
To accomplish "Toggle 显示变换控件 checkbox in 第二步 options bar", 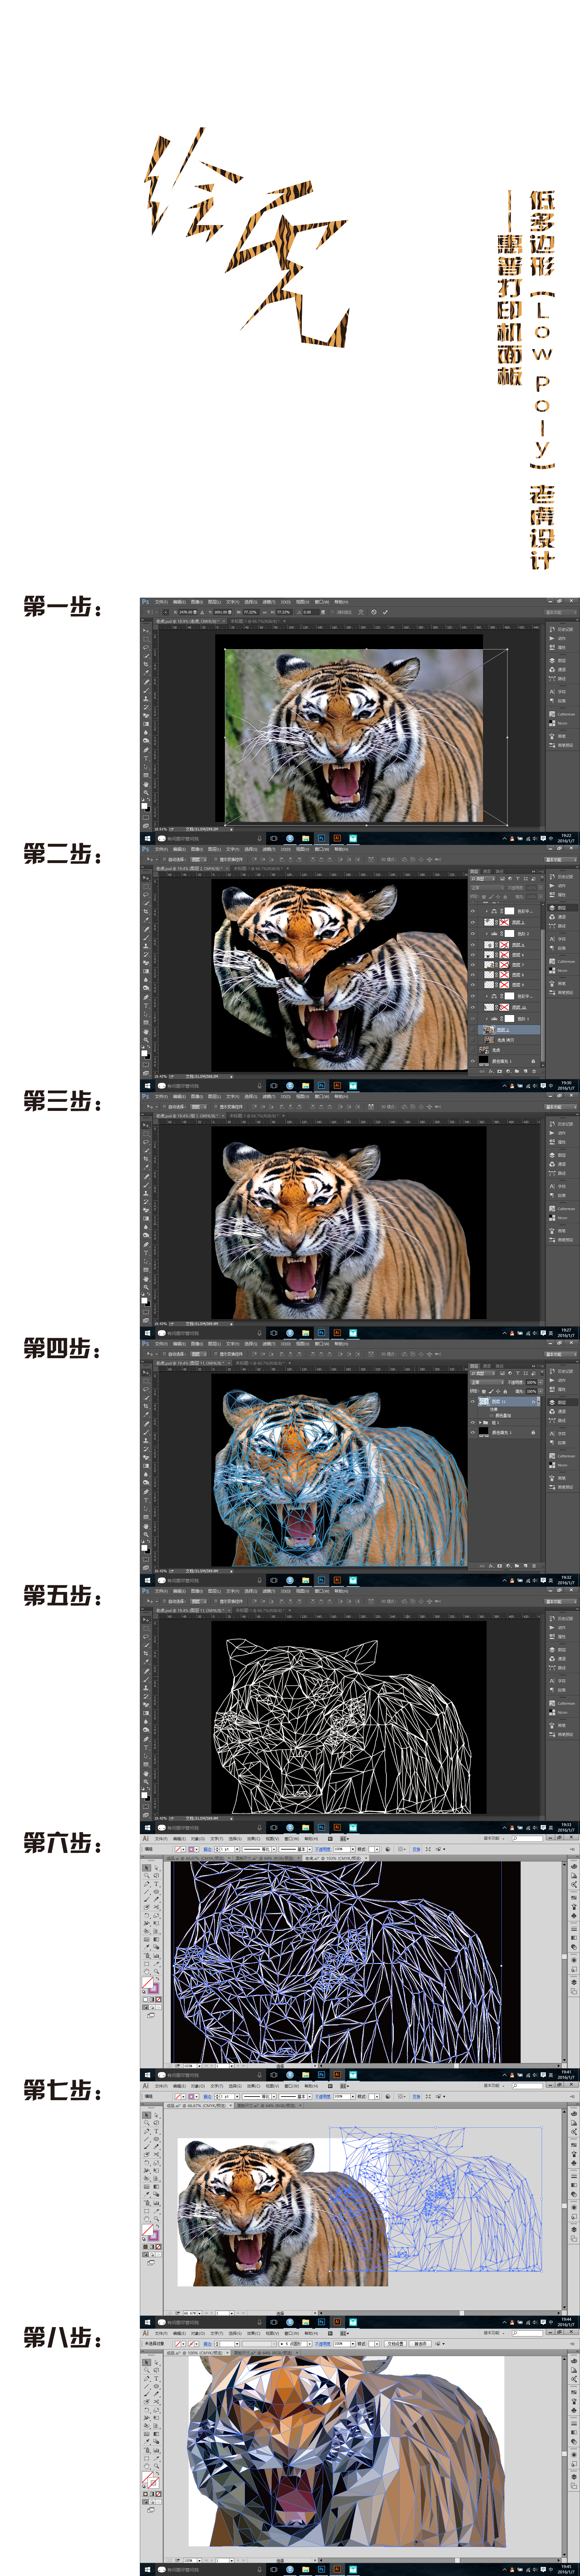I will 216,859.
